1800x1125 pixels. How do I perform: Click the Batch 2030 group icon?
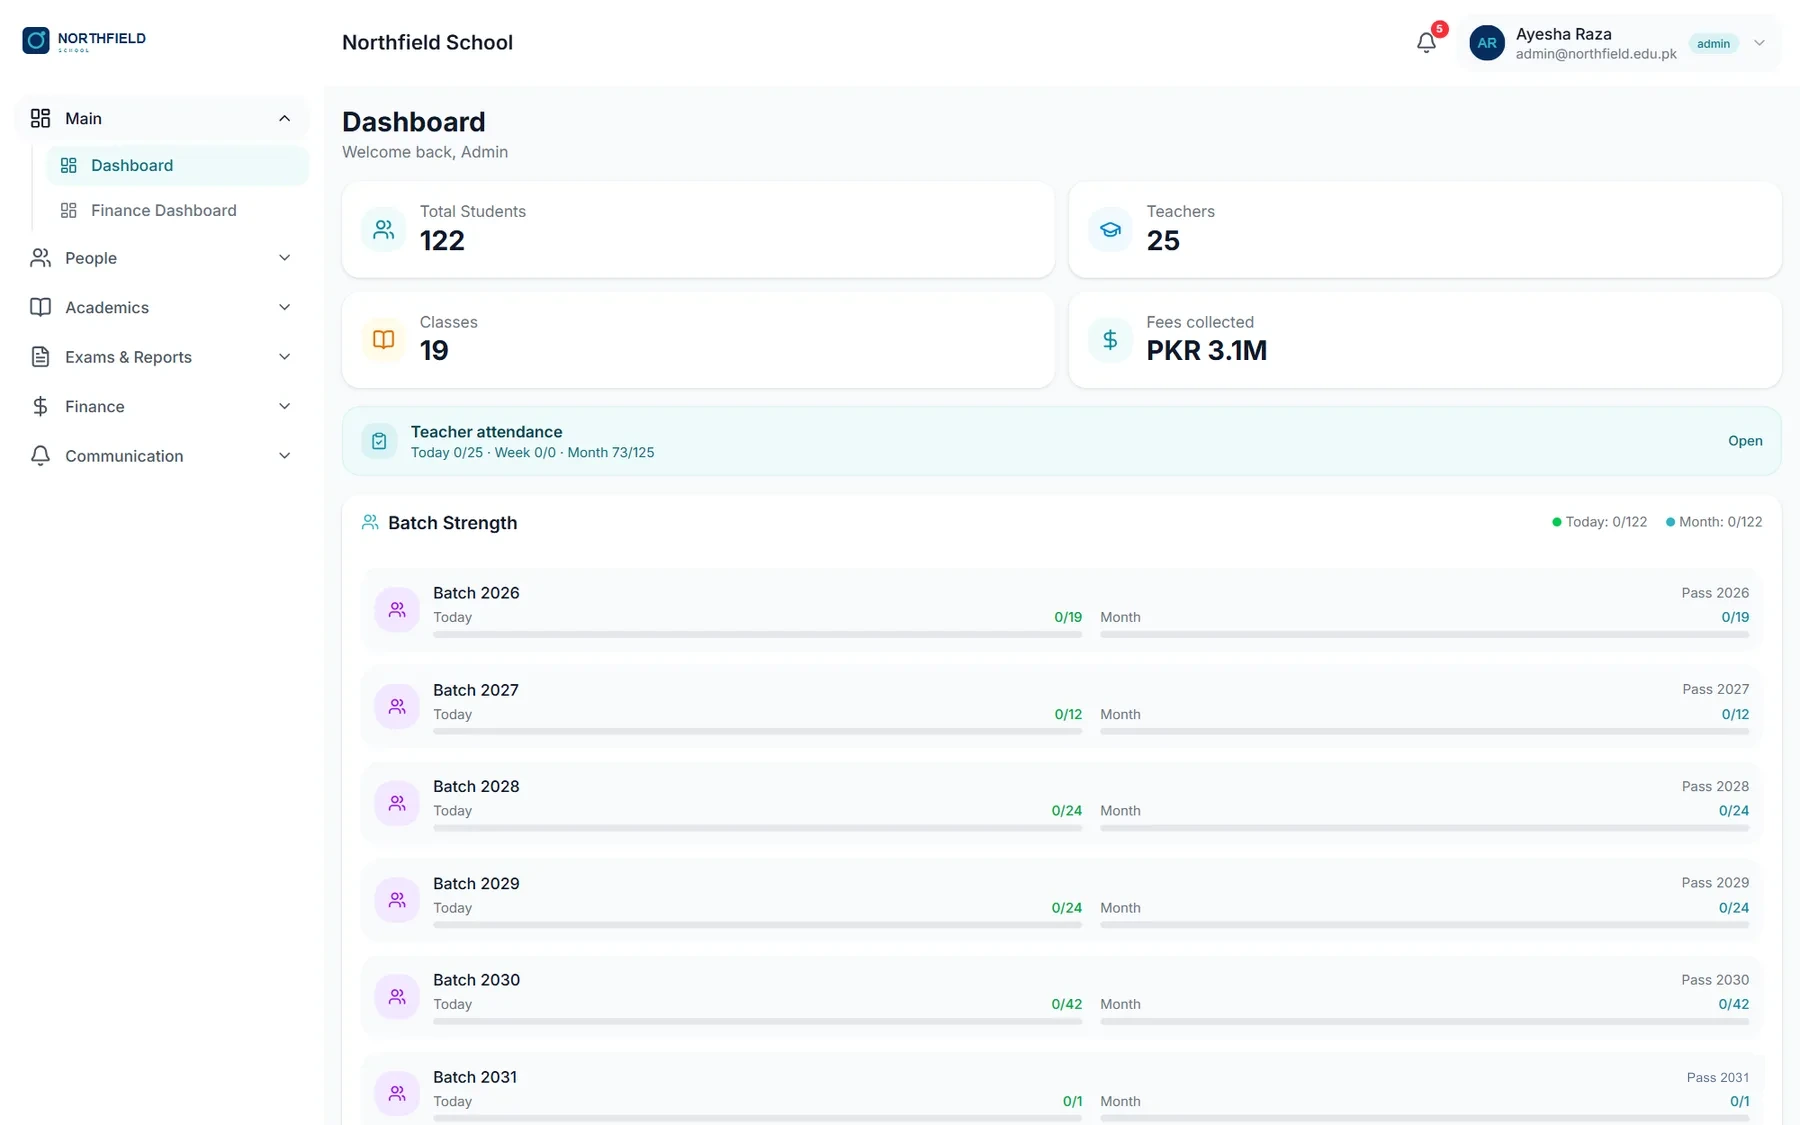pyautogui.click(x=397, y=997)
